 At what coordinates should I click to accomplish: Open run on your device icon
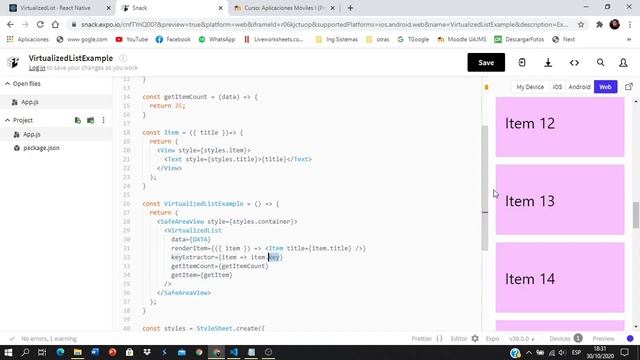[522, 62]
